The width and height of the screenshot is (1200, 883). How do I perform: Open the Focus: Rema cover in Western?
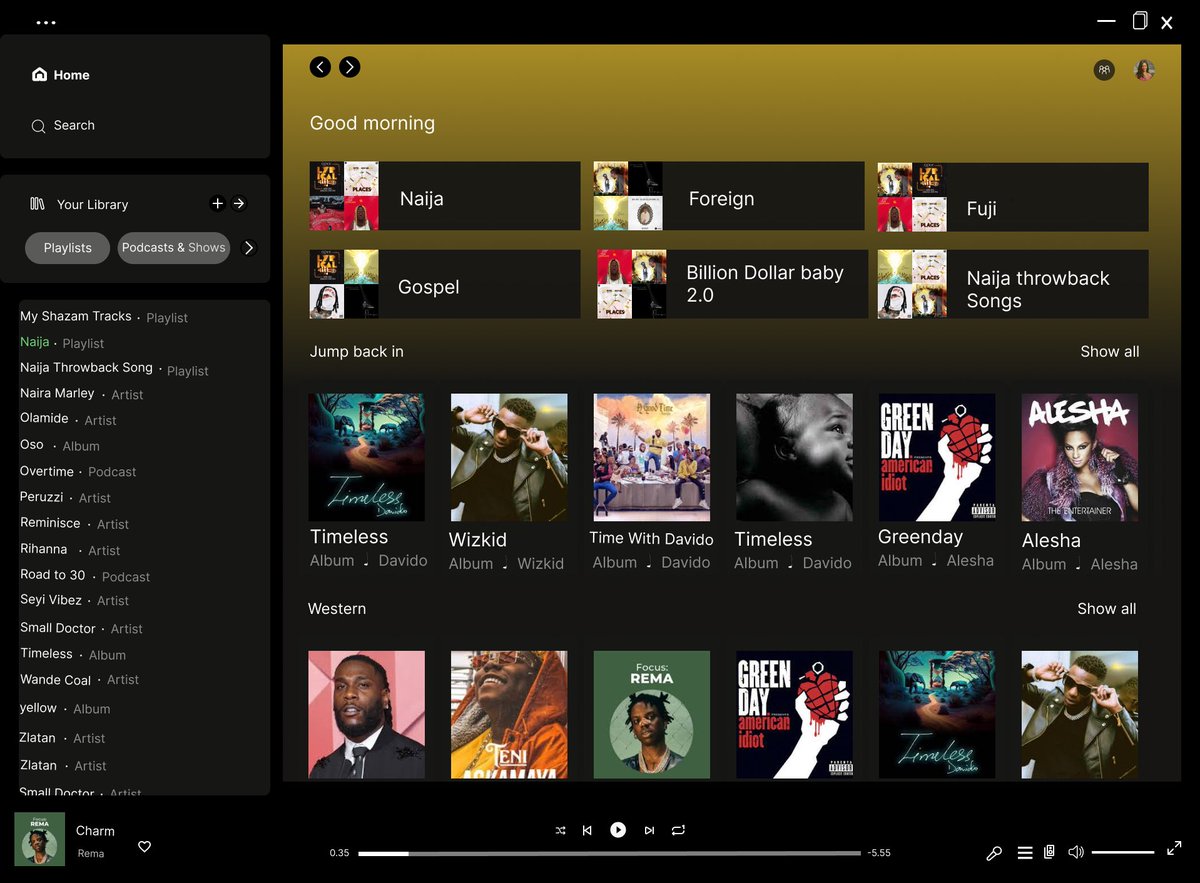(652, 715)
